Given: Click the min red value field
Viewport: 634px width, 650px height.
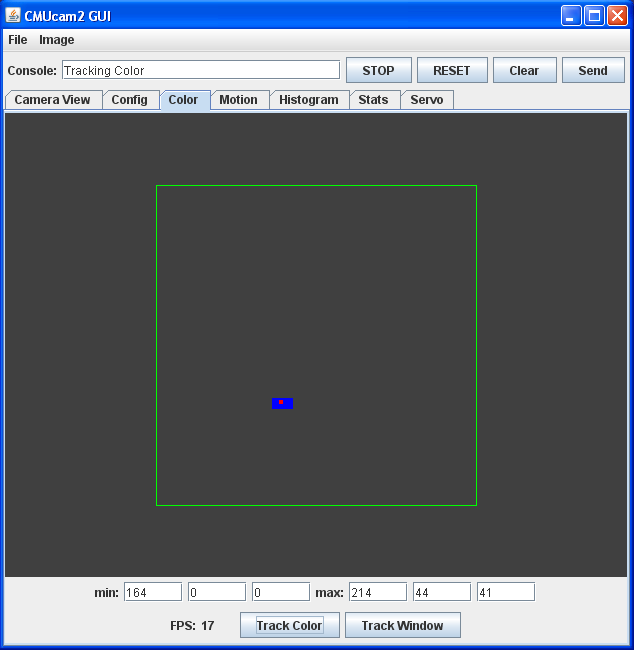Looking at the screenshot, I should [x=152, y=592].
